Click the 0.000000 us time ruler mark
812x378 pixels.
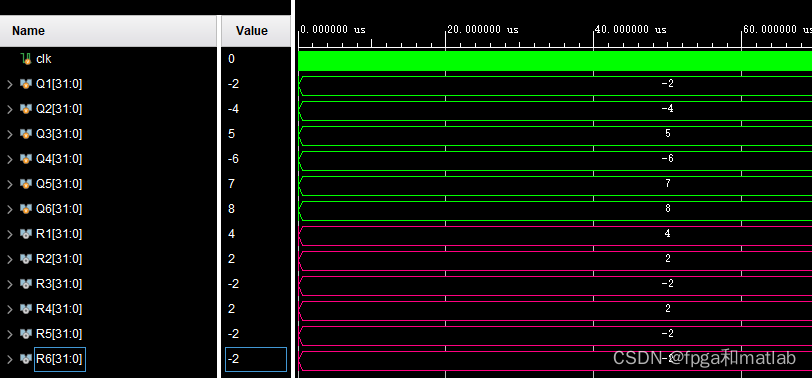tap(333, 30)
